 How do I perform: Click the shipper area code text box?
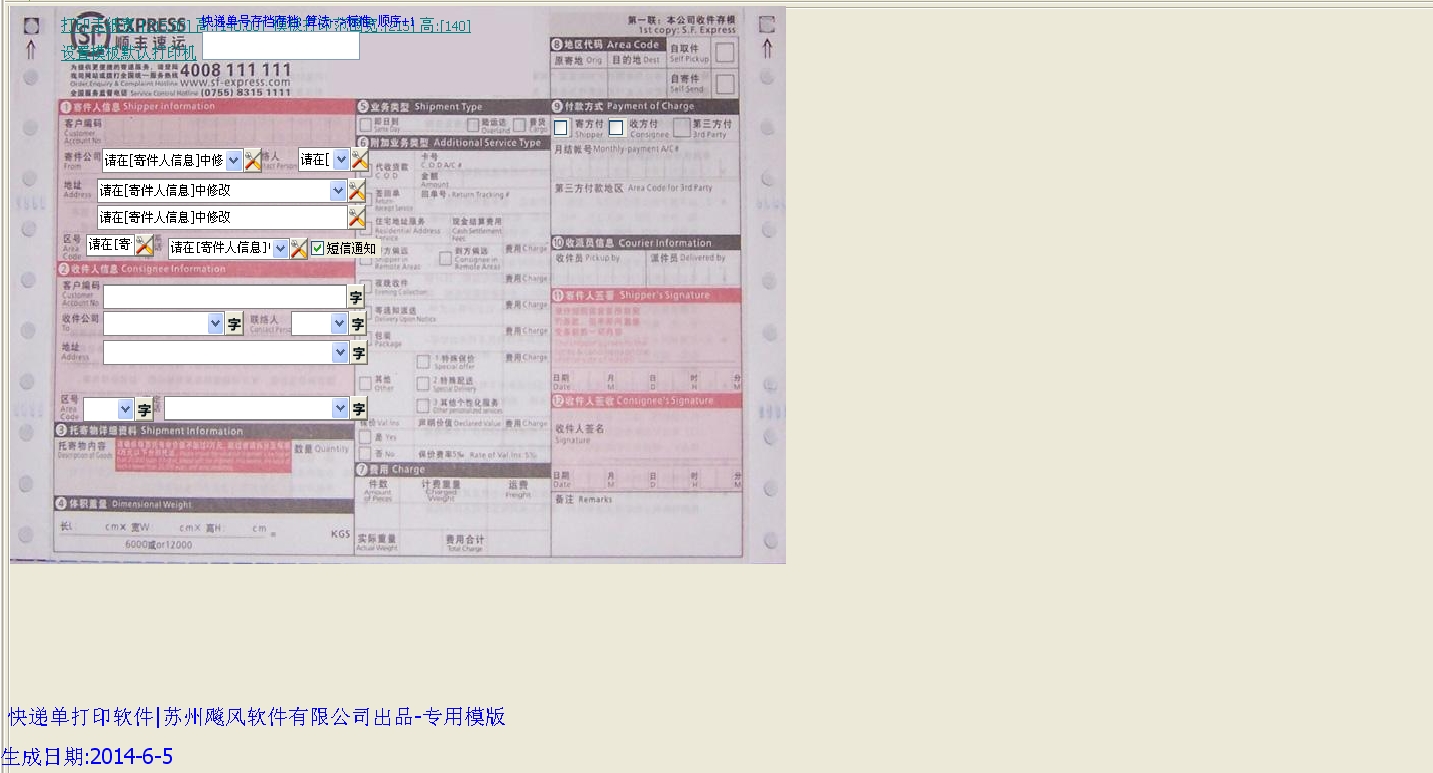pos(110,245)
